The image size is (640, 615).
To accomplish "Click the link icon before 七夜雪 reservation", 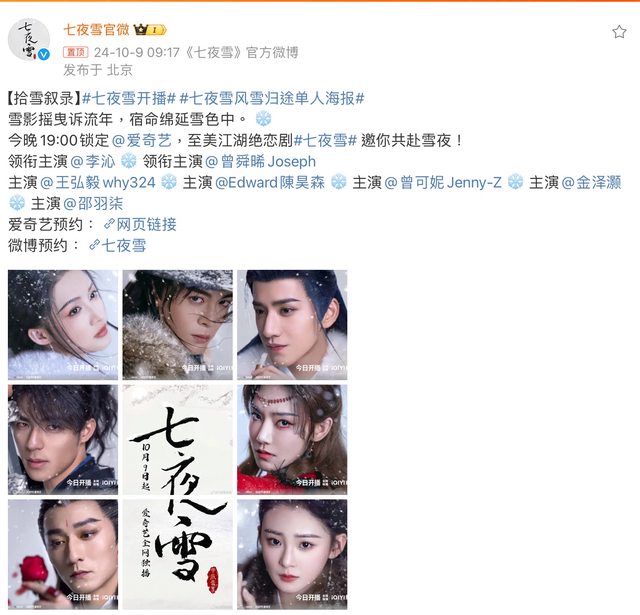I will click(94, 245).
